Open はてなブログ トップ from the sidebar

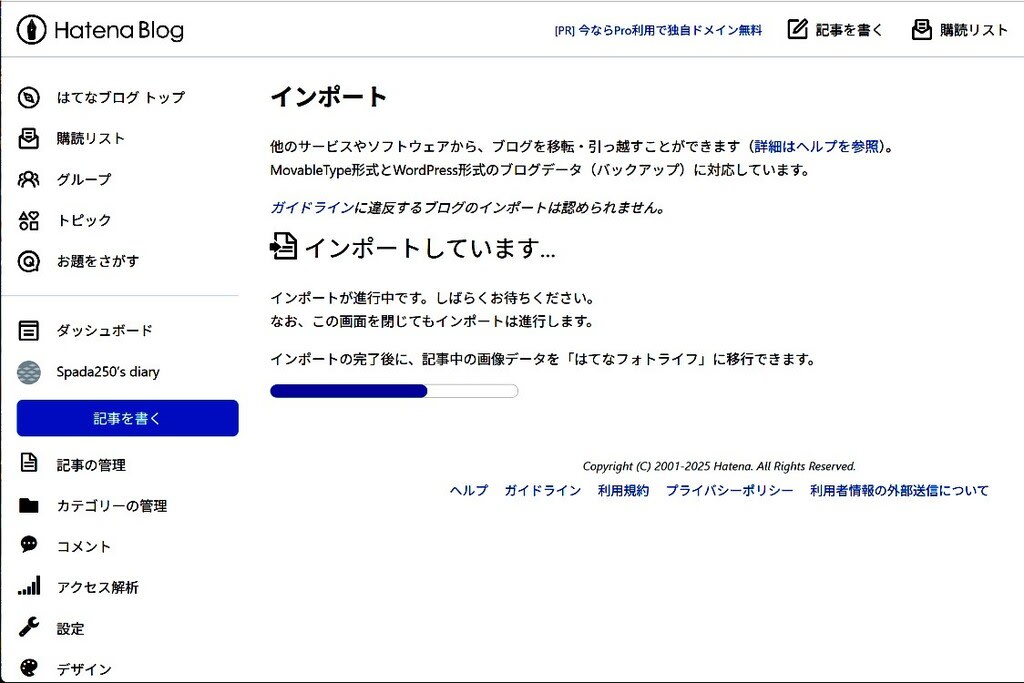click(x=120, y=97)
